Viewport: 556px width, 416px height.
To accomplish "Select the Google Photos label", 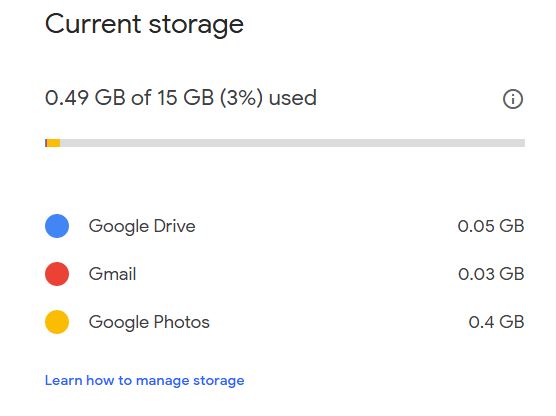I will [149, 323].
